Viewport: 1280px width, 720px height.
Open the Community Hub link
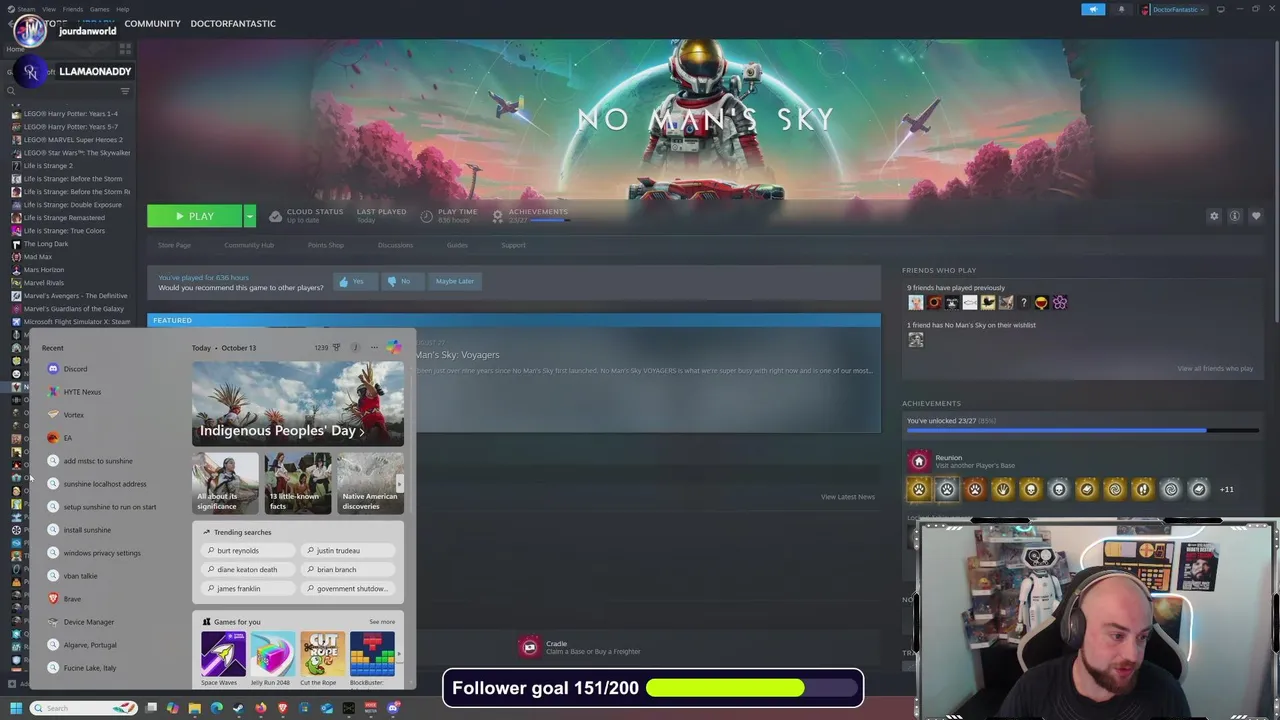click(x=249, y=245)
